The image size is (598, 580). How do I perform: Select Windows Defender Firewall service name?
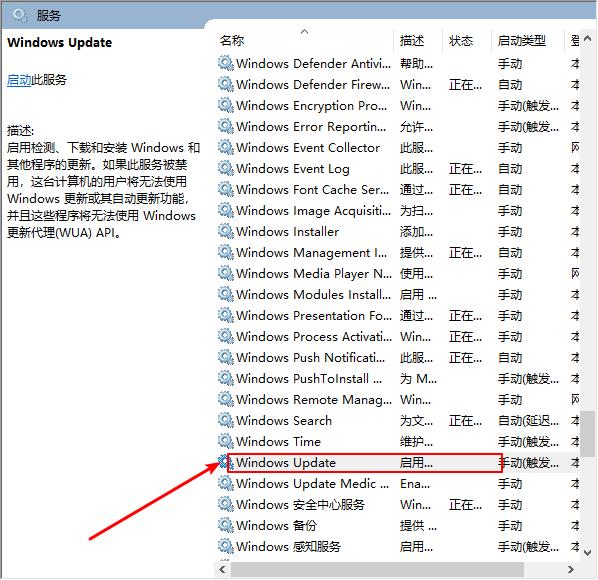coord(313,85)
